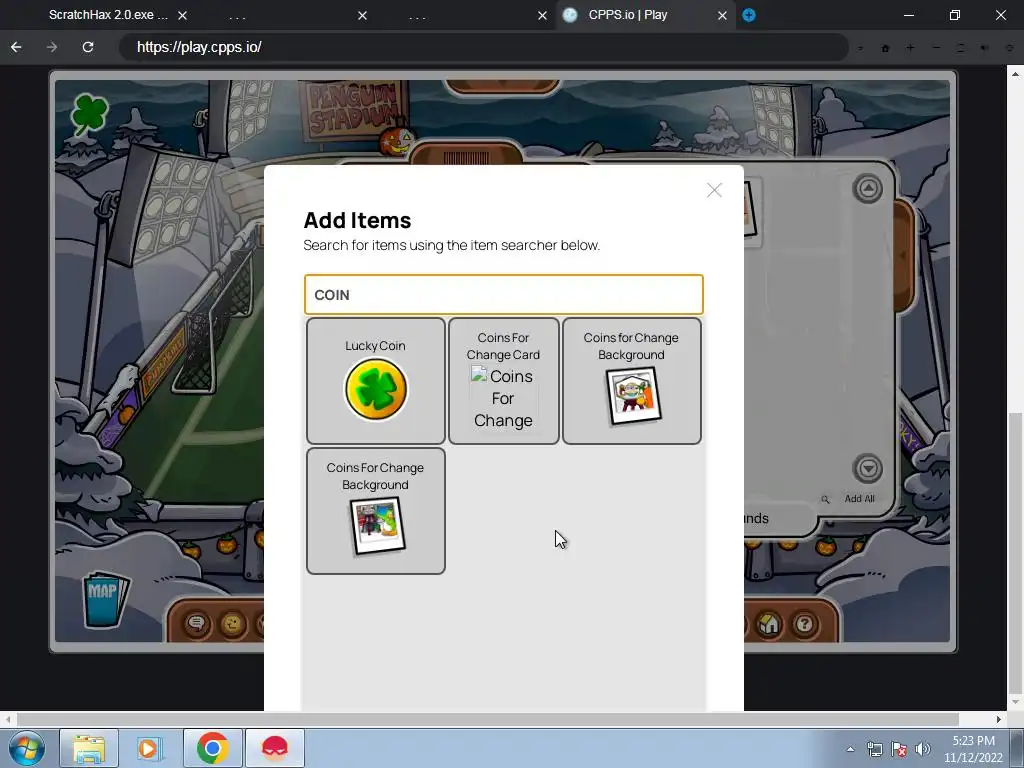Go forward in the browser
1024x768 pixels.
pyautogui.click(x=52, y=47)
